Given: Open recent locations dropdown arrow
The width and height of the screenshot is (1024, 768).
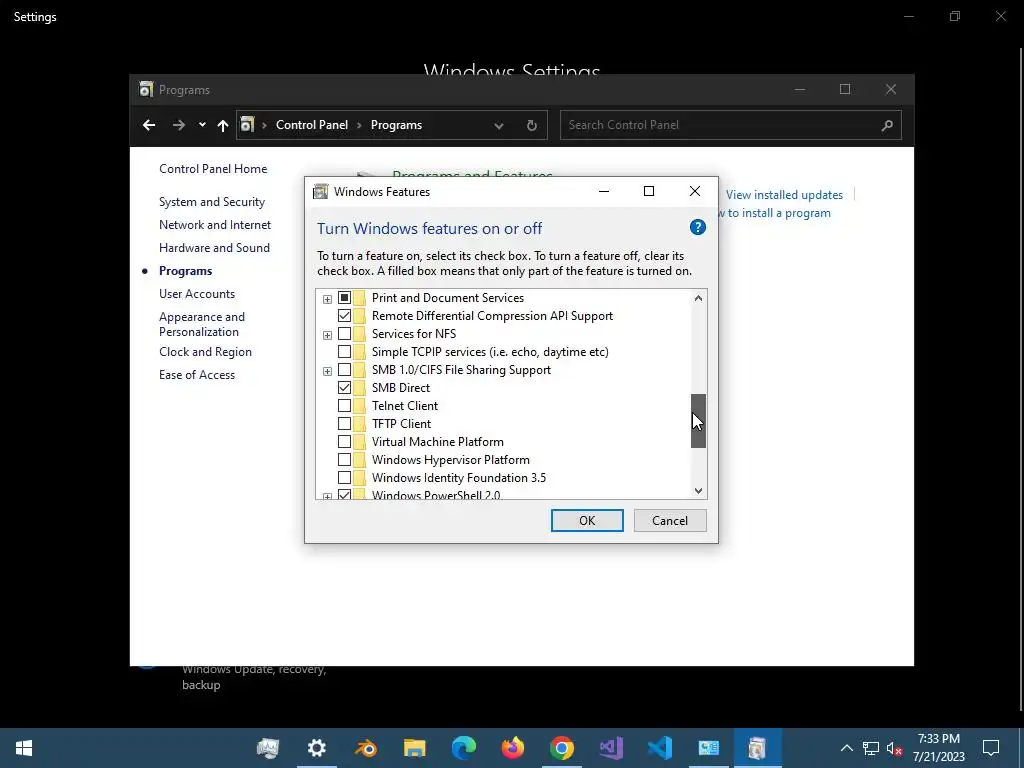Looking at the screenshot, I should click(202, 125).
